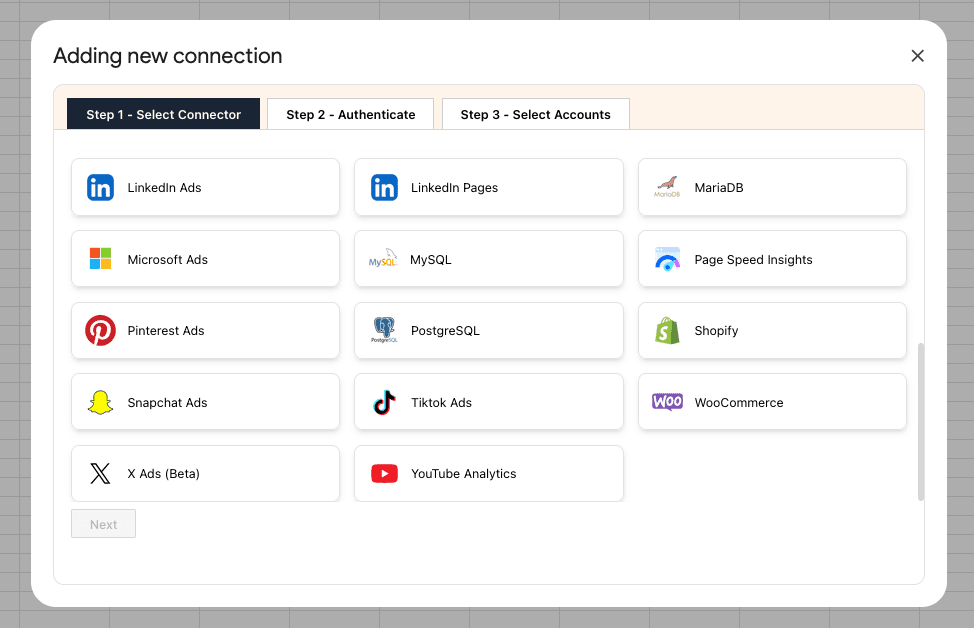Click the Page Speed Insights gauge icon

(x=667, y=259)
